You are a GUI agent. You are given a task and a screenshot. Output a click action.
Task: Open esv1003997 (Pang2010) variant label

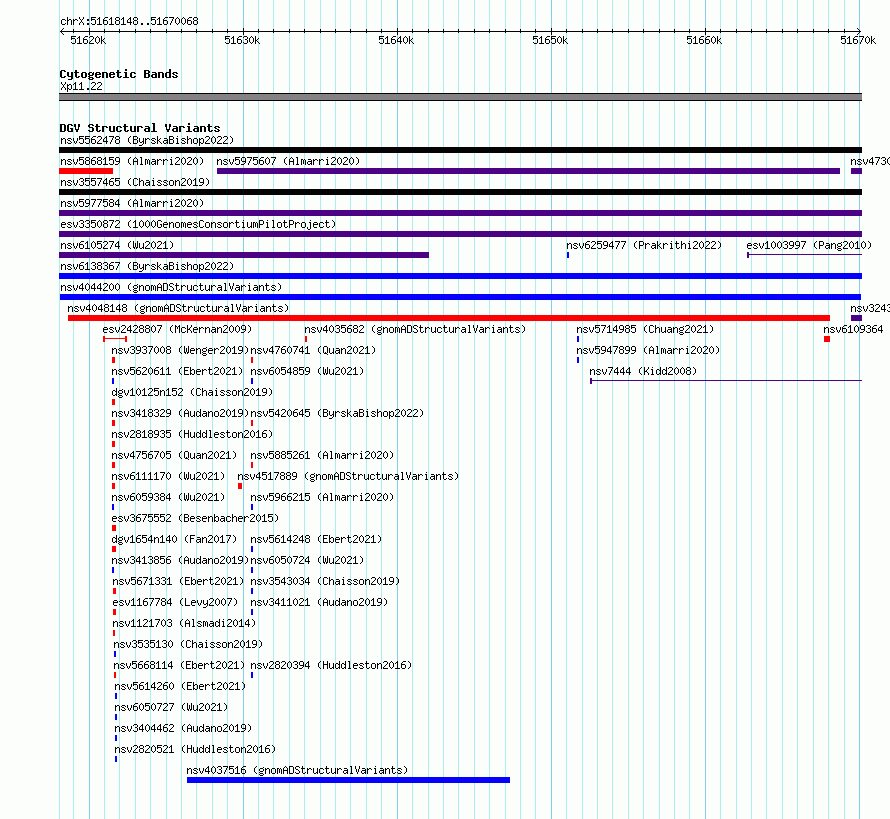coord(809,245)
